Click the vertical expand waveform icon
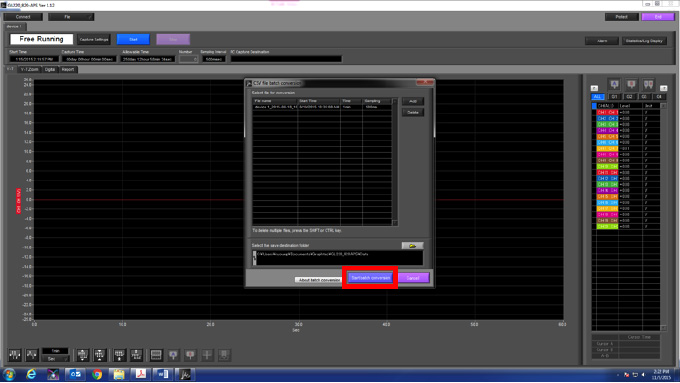 [x=83, y=355]
